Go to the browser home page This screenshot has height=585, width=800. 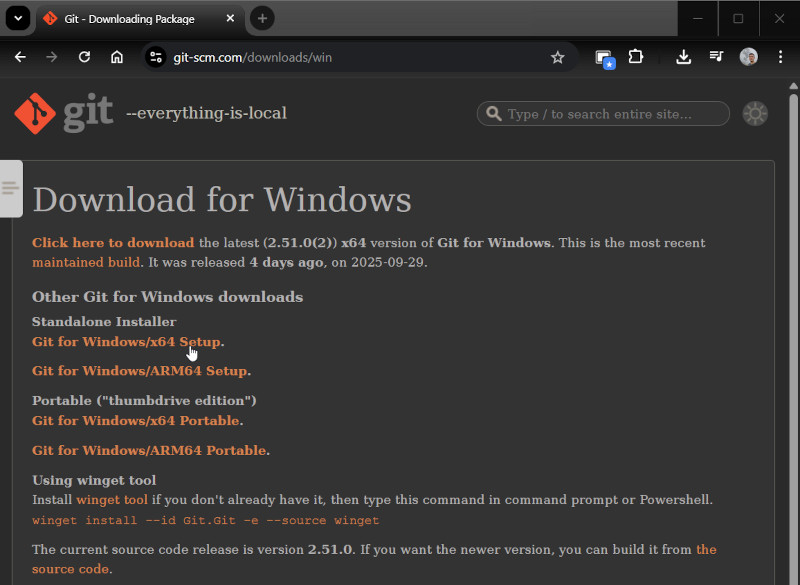117,57
